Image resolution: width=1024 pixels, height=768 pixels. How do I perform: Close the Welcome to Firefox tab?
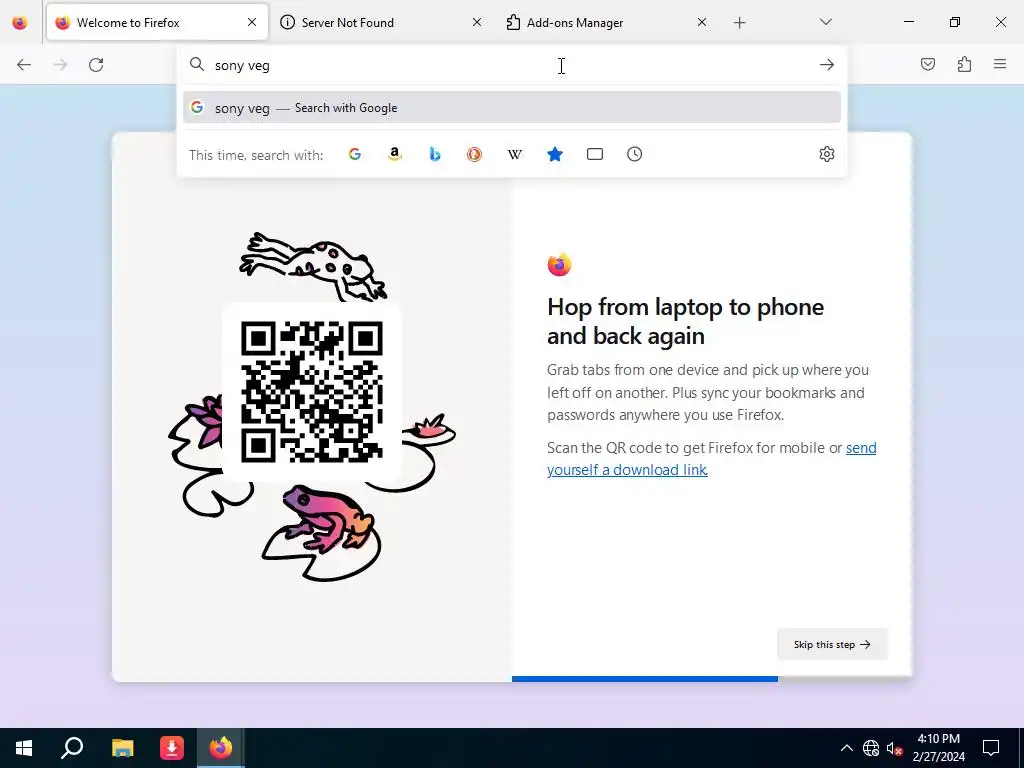pos(251,22)
